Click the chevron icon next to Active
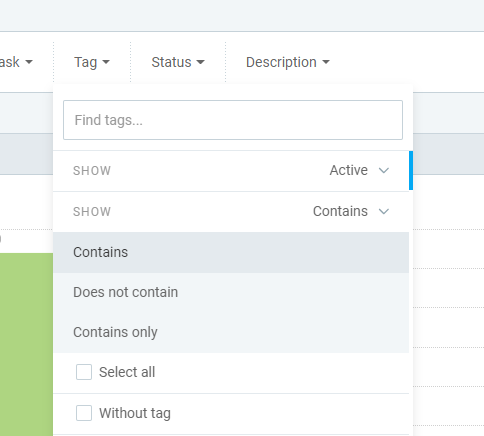This screenshot has width=484, height=436. [x=384, y=171]
